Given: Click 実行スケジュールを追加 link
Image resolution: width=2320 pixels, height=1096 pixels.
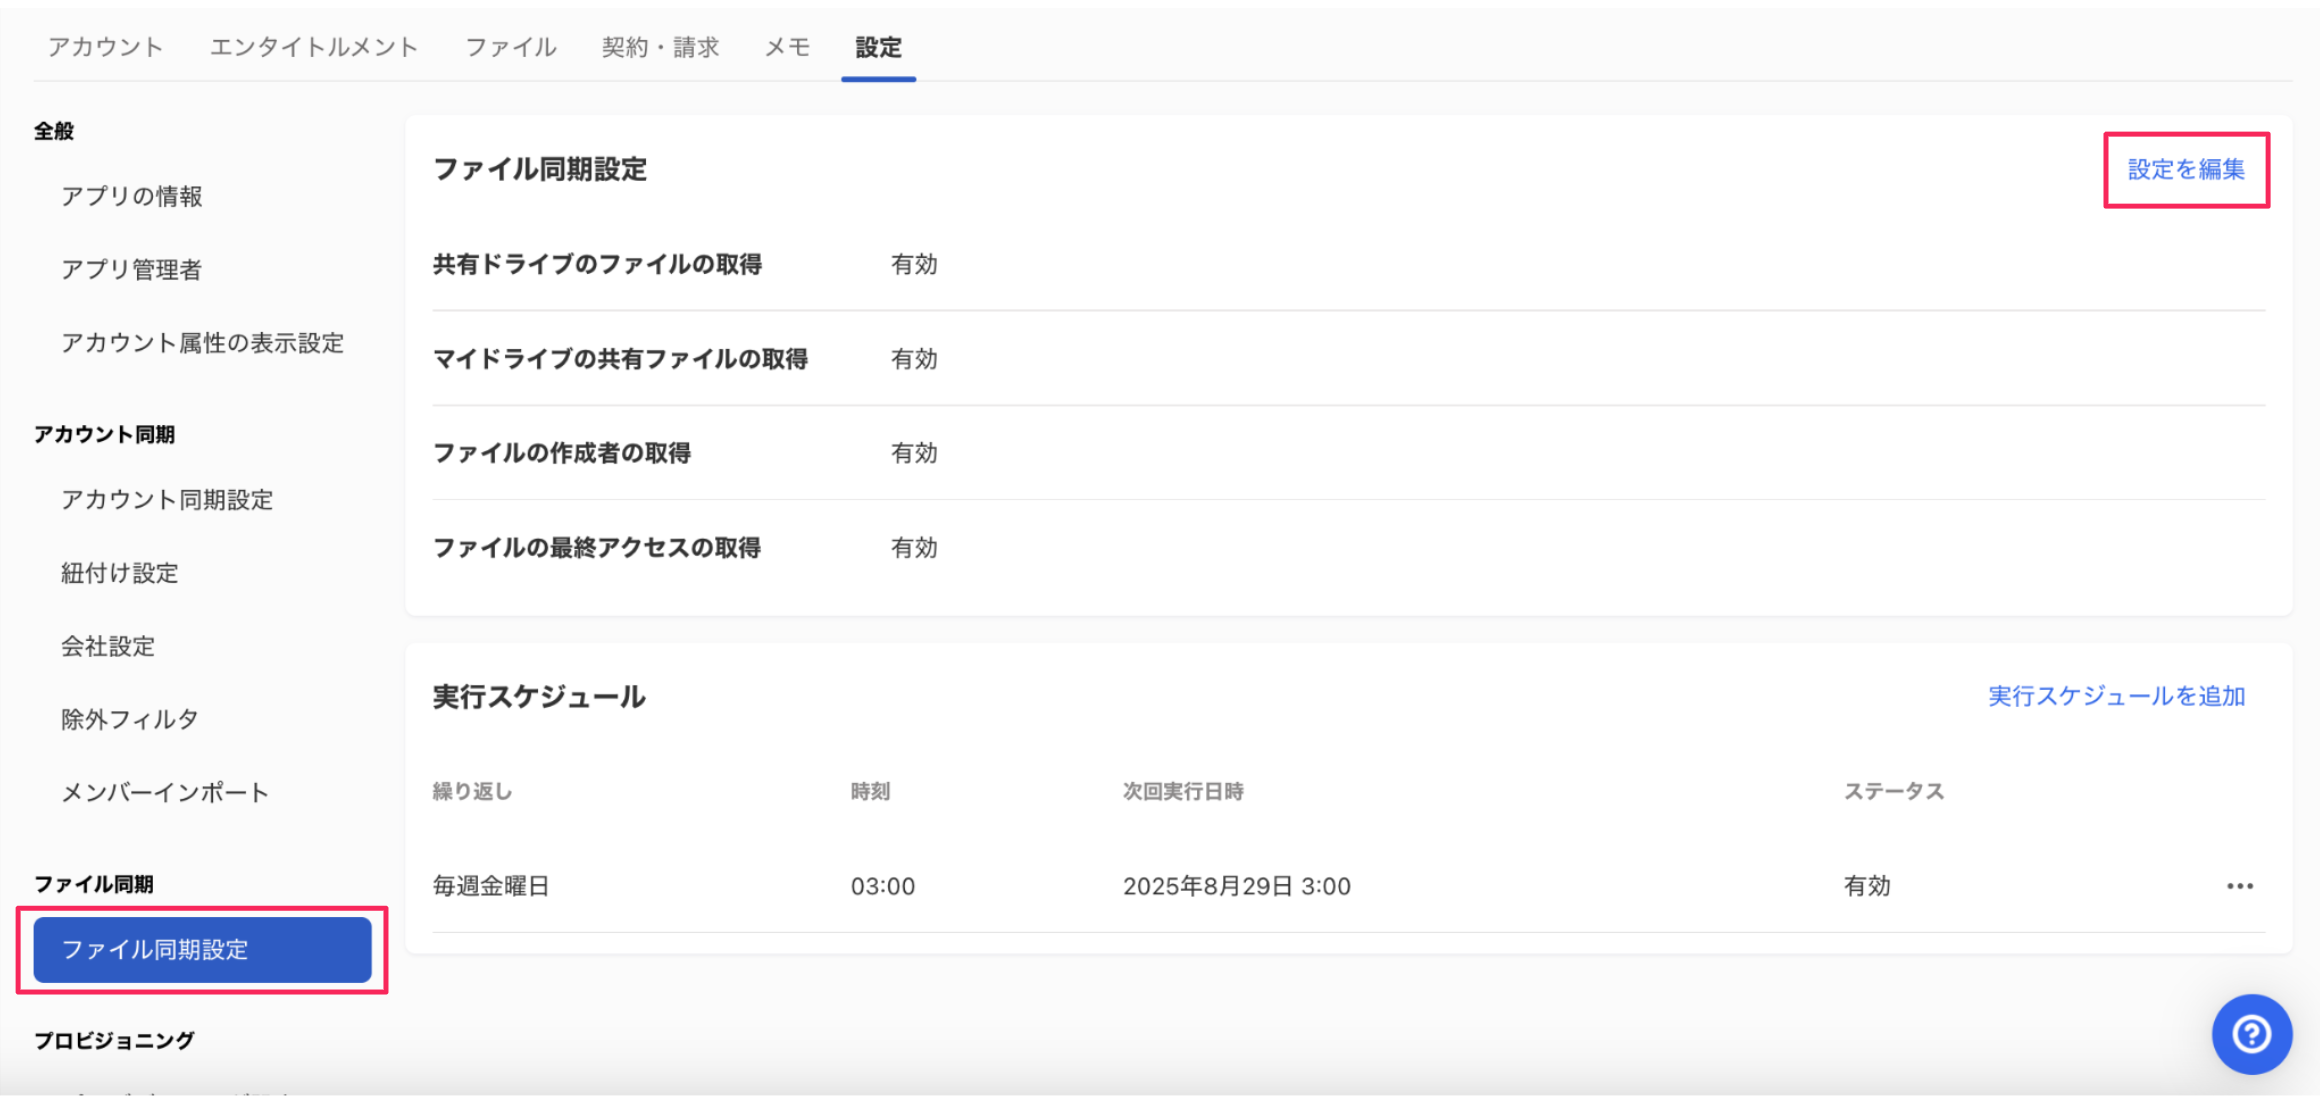Looking at the screenshot, I should point(2116,696).
